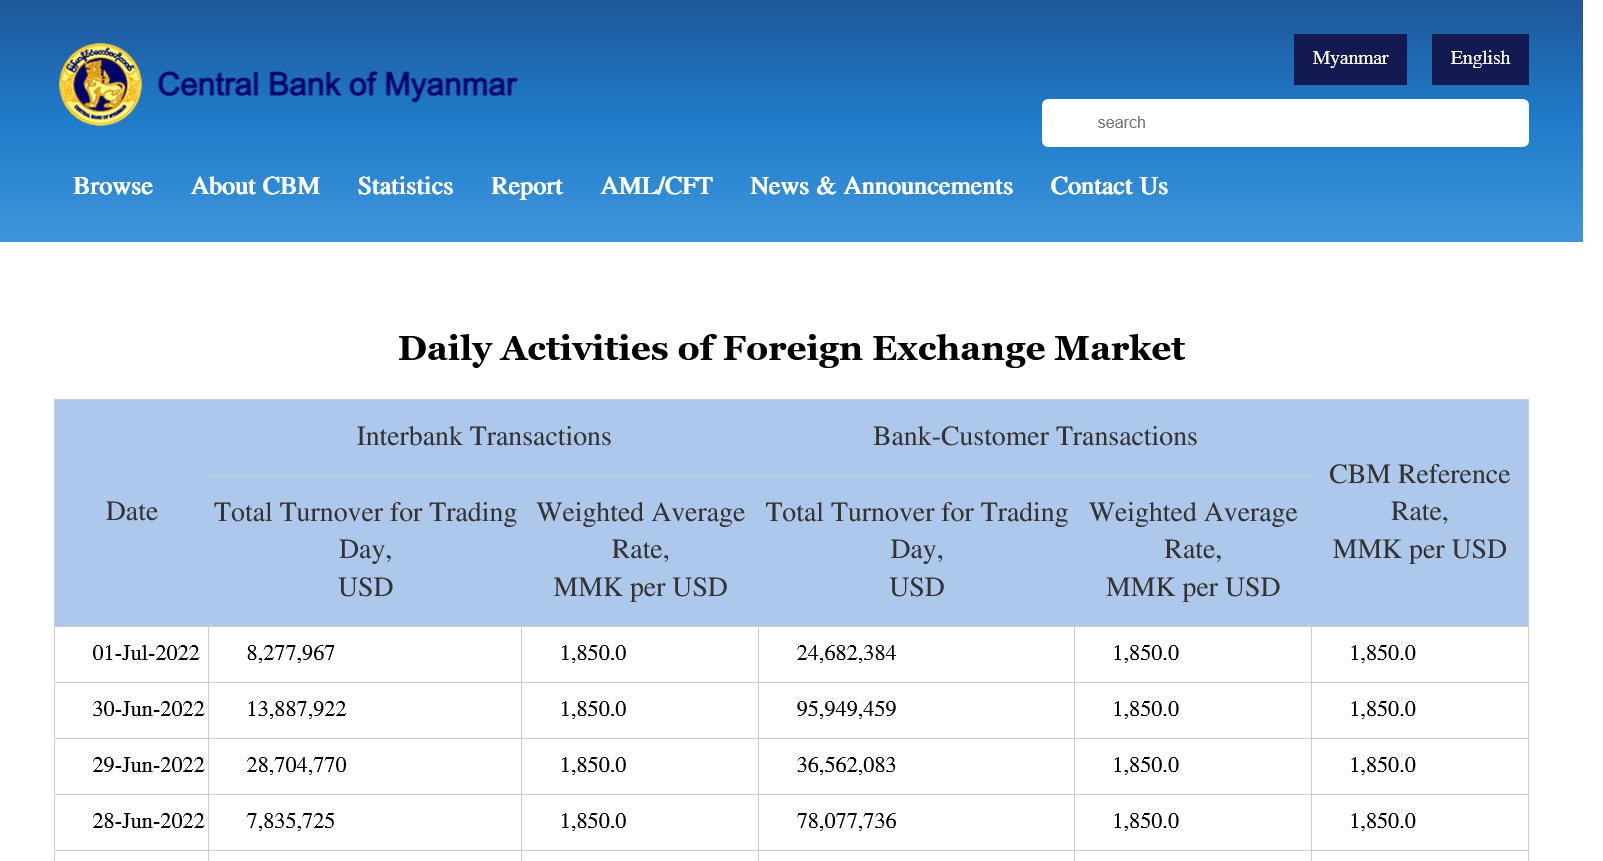This screenshot has width=1603, height=861.
Task: Open the AML/CFT menu
Action: point(656,187)
